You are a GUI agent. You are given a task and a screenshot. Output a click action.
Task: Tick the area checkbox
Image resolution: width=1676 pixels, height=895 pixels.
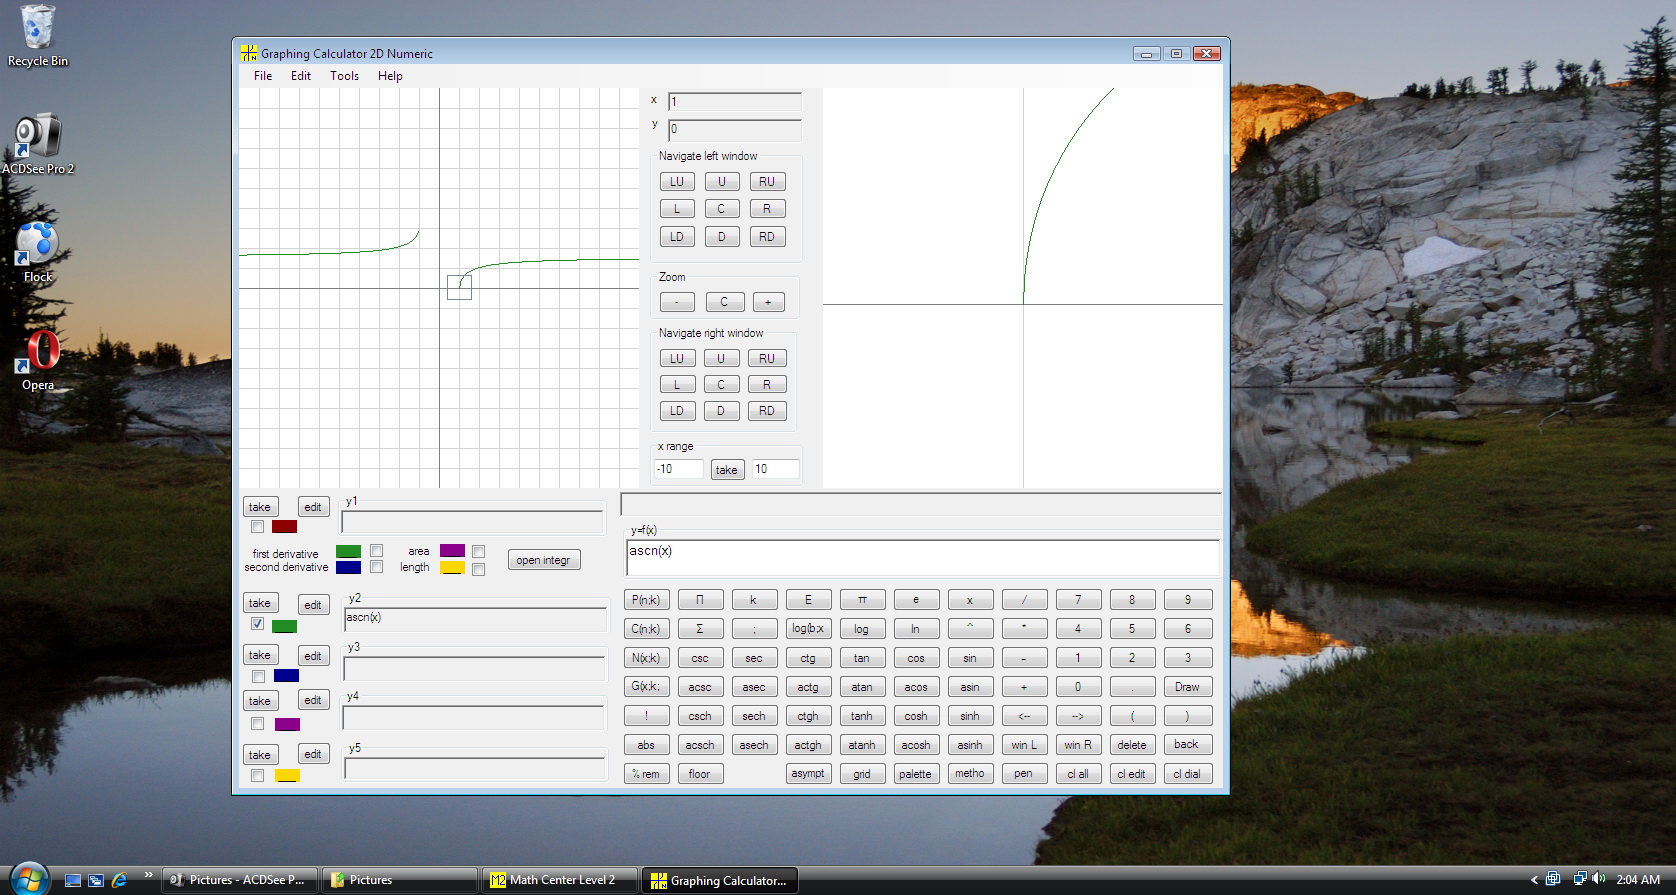(479, 551)
